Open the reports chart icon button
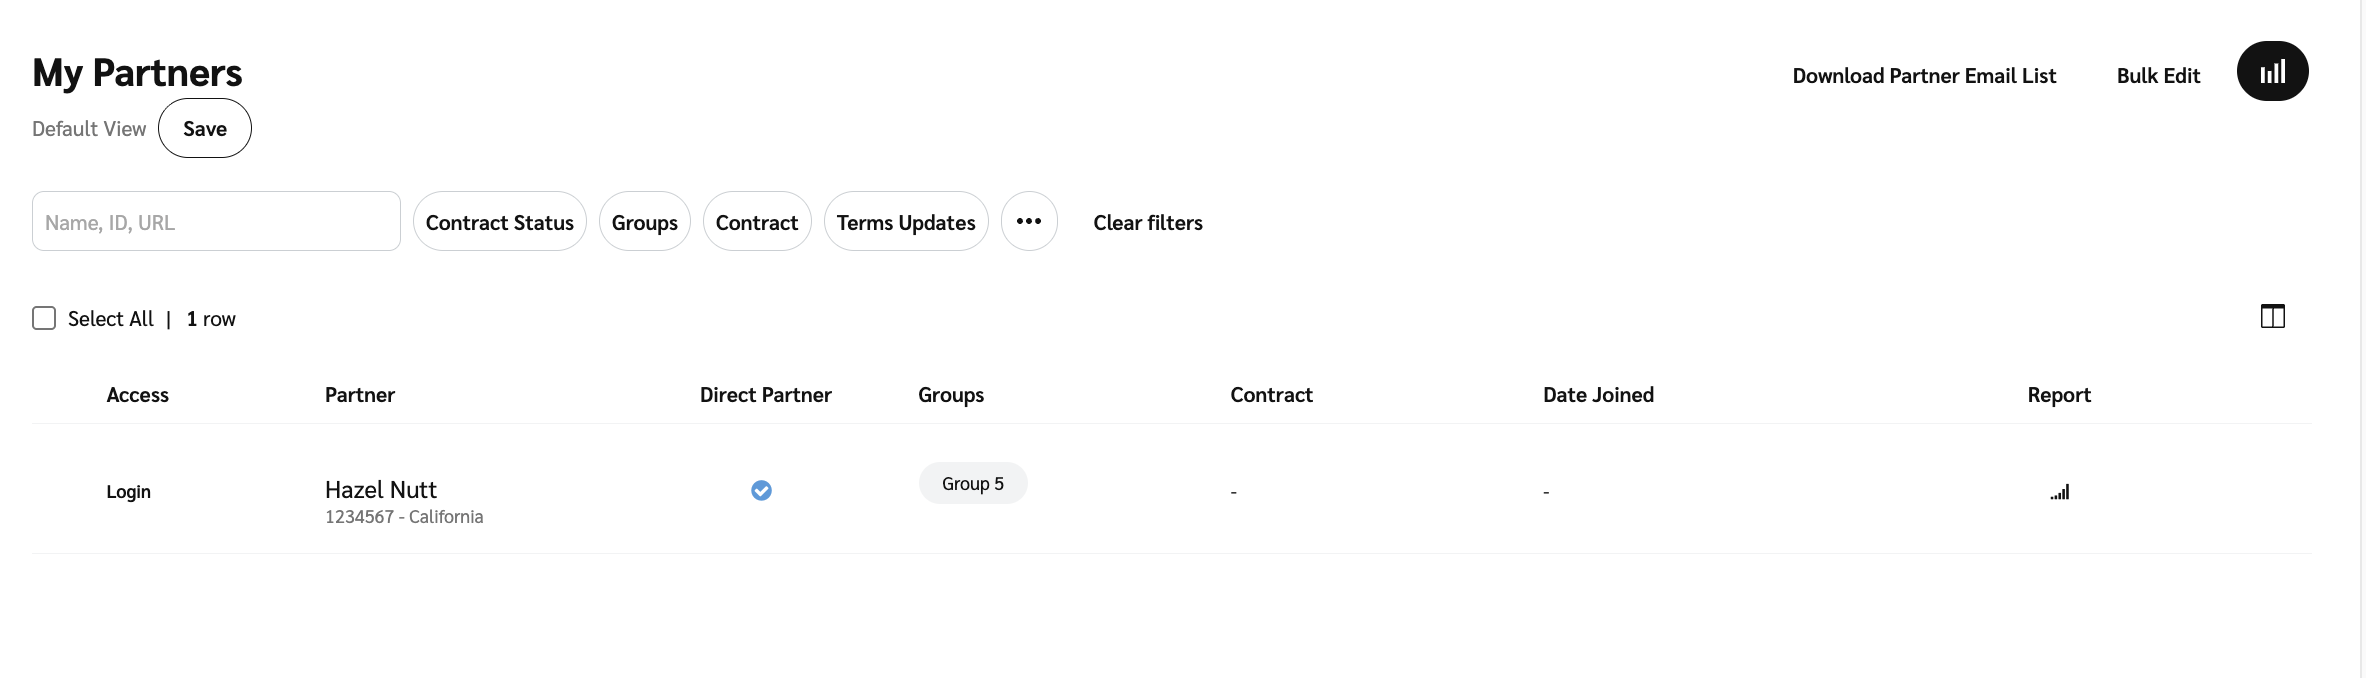The height and width of the screenshot is (678, 2366). pyautogui.click(x=2272, y=71)
